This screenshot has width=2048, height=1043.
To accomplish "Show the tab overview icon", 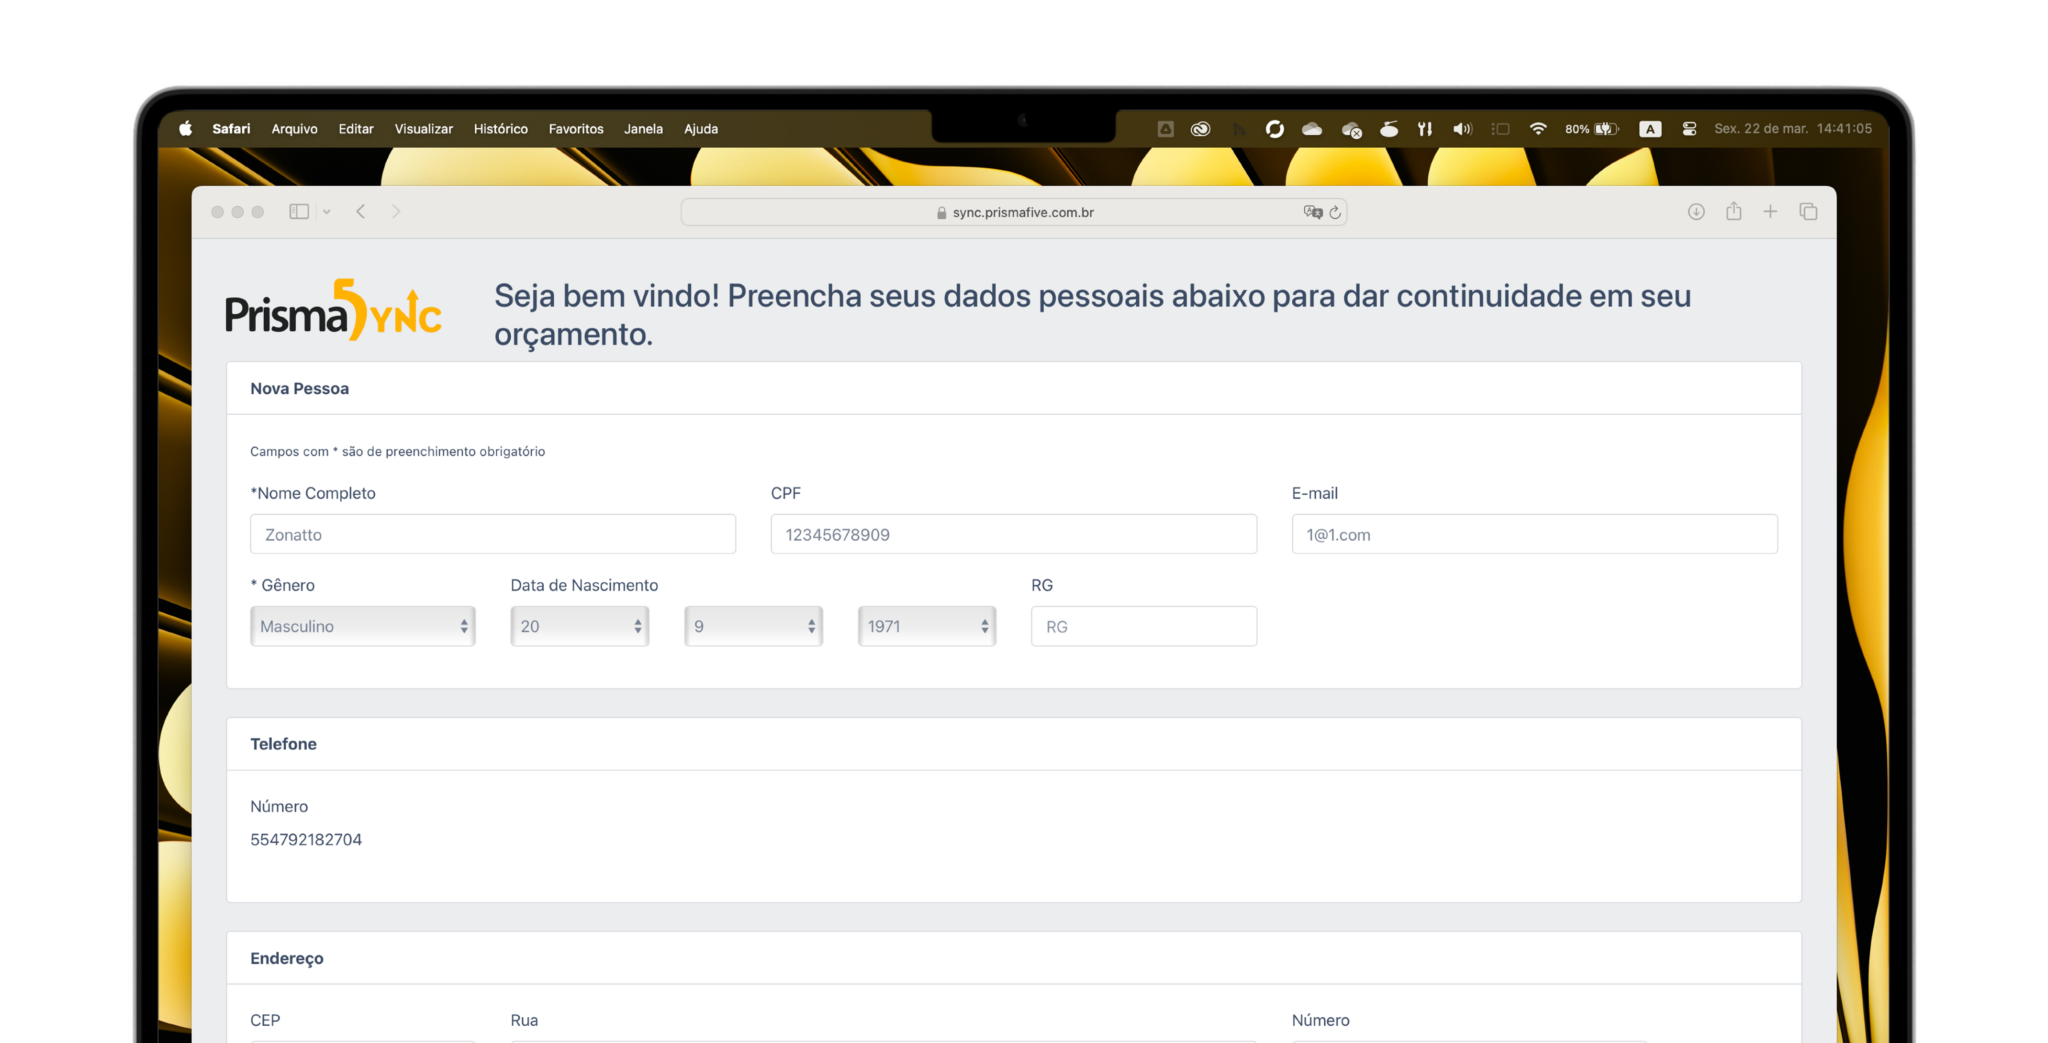I will pos(1809,211).
